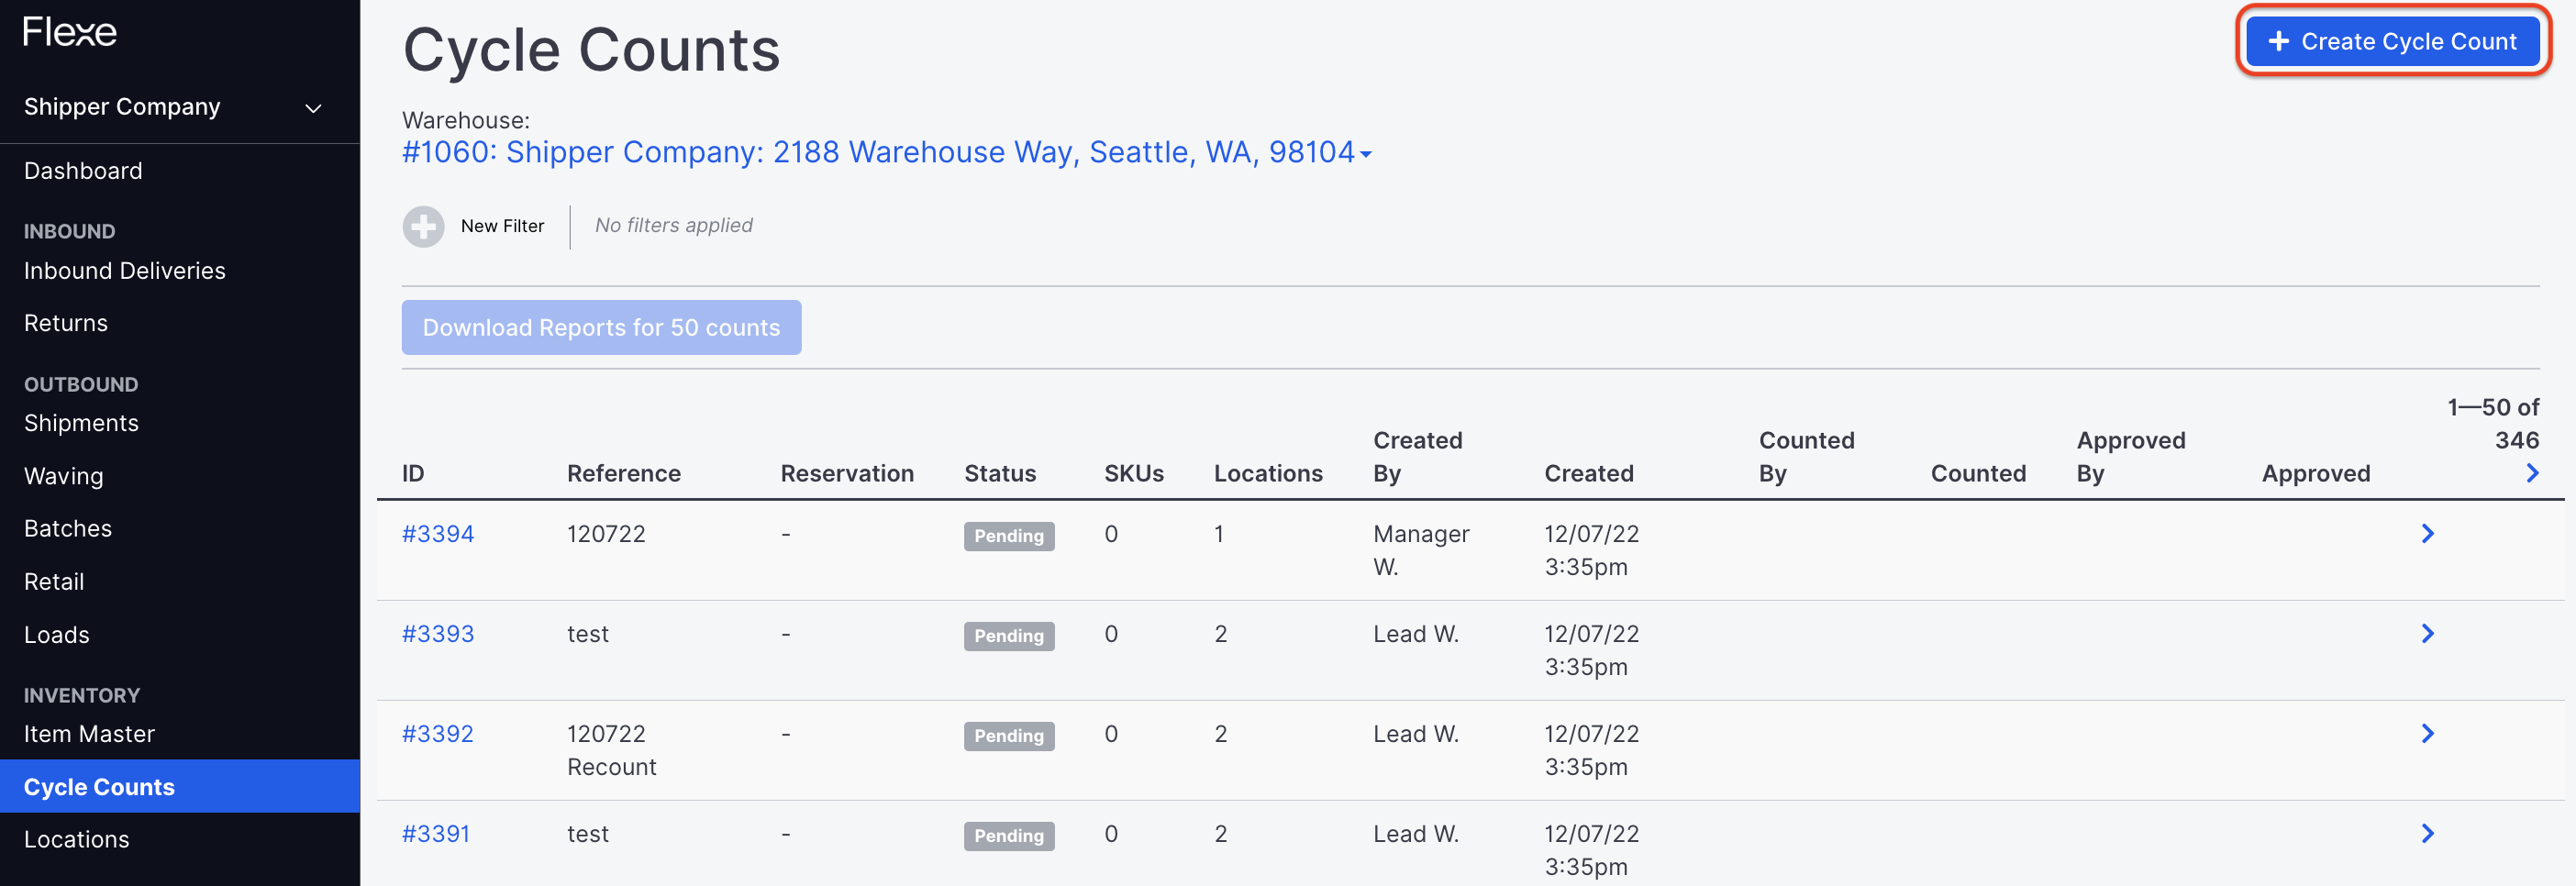Image resolution: width=2576 pixels, height=886 pixels.
Task: Click the warehouse dropdown triangle arrow
Action: point(1367,153)
